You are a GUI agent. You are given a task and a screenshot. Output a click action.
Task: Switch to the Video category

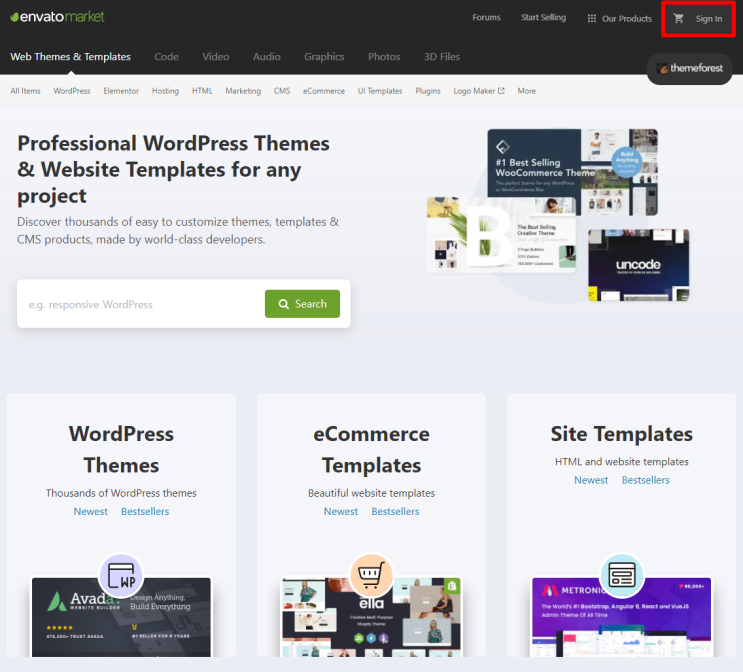tap(216, 57)
